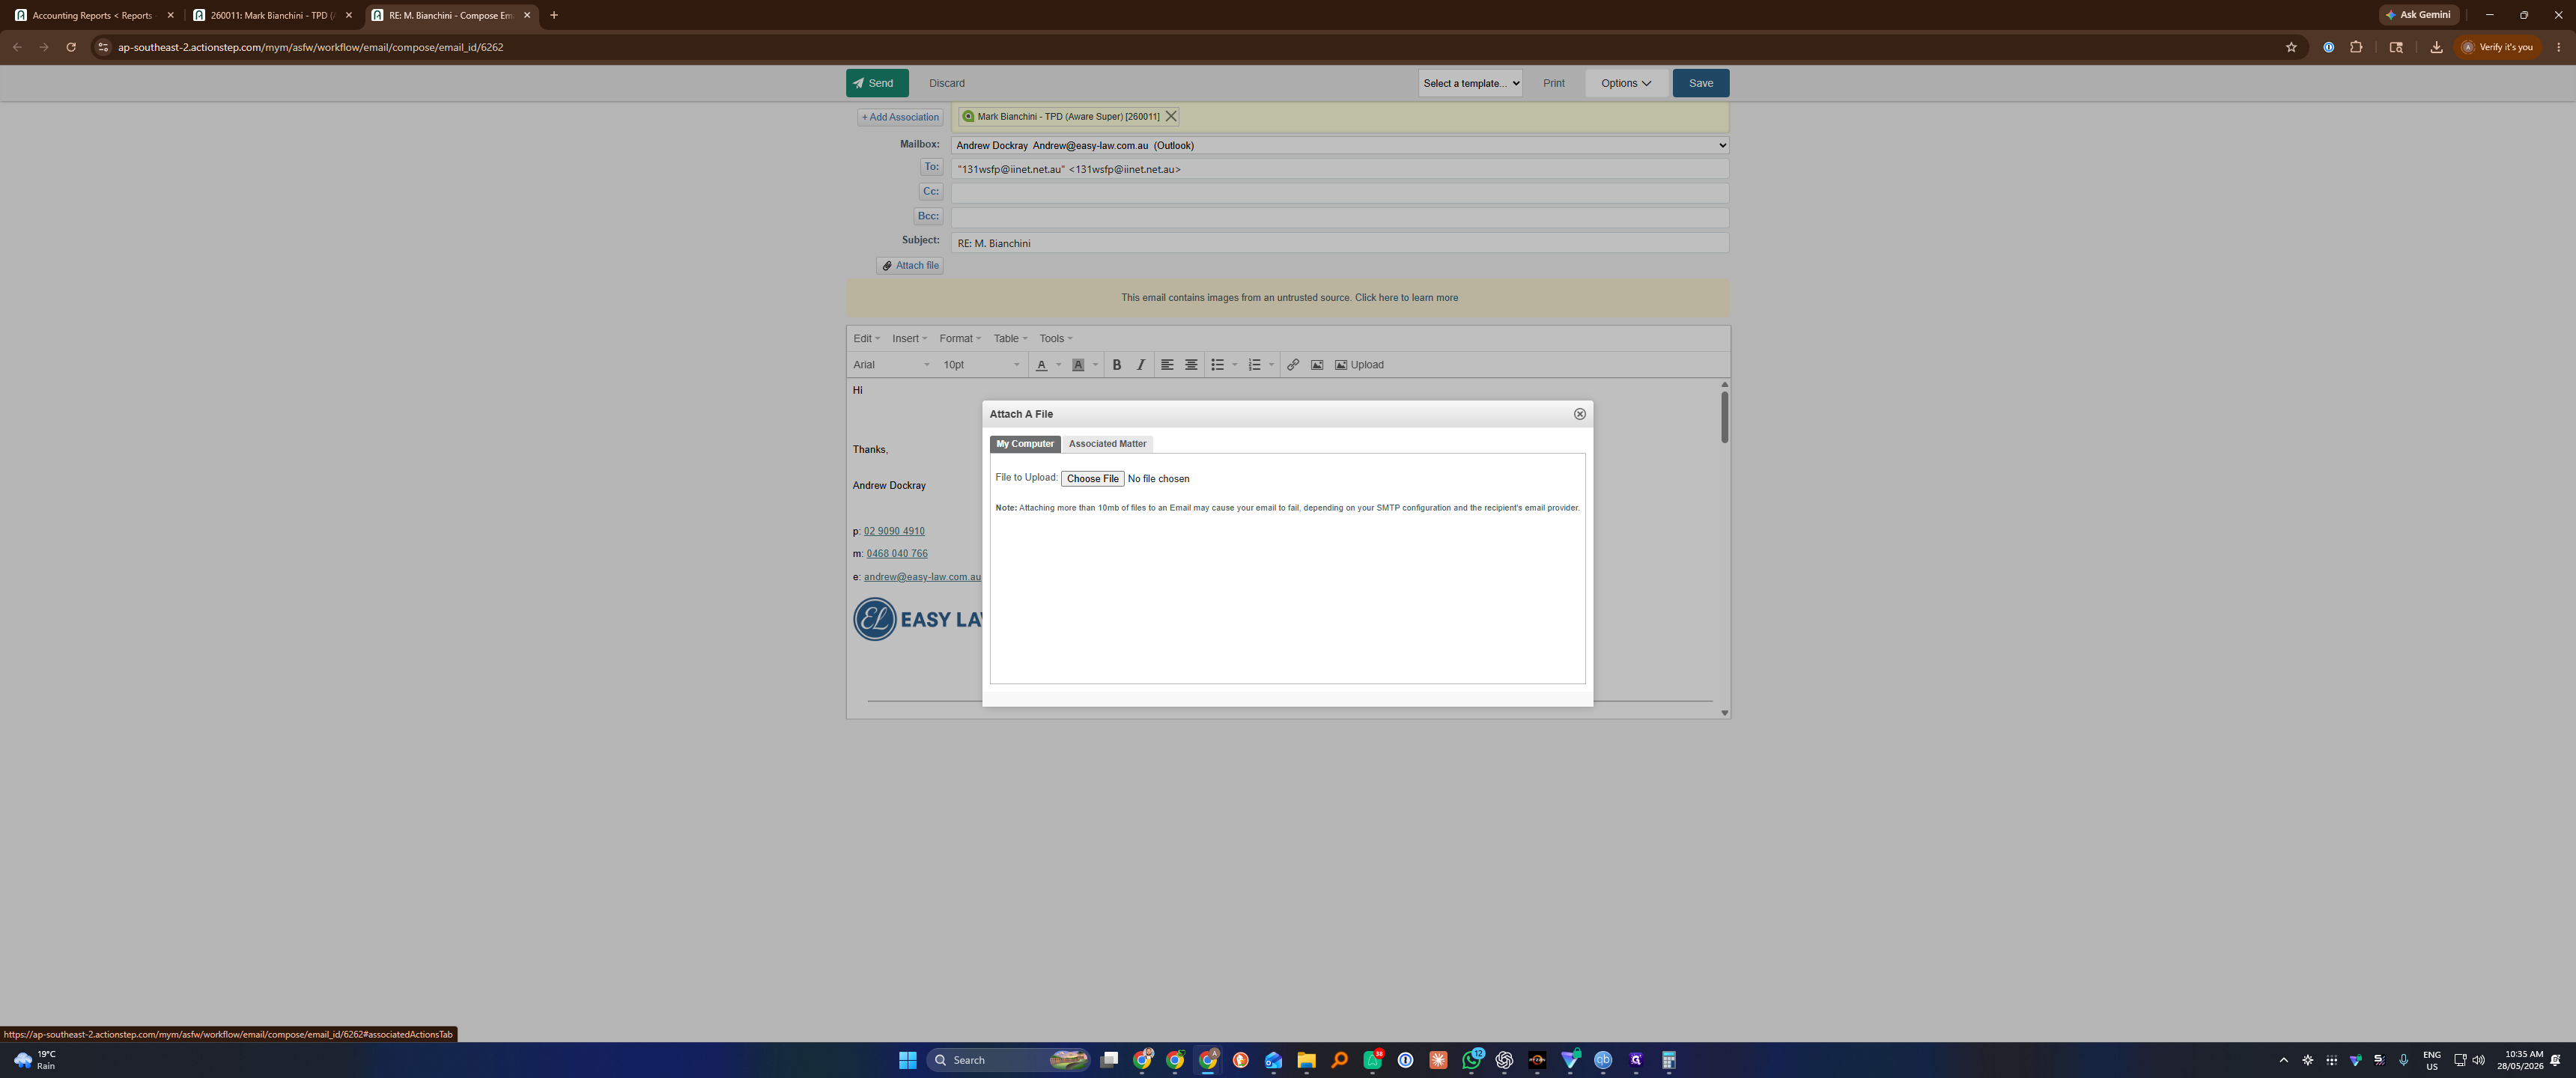Open the Arial font family dropdown
This screenshot has width=2576, height=1078.
pos(892,365)
